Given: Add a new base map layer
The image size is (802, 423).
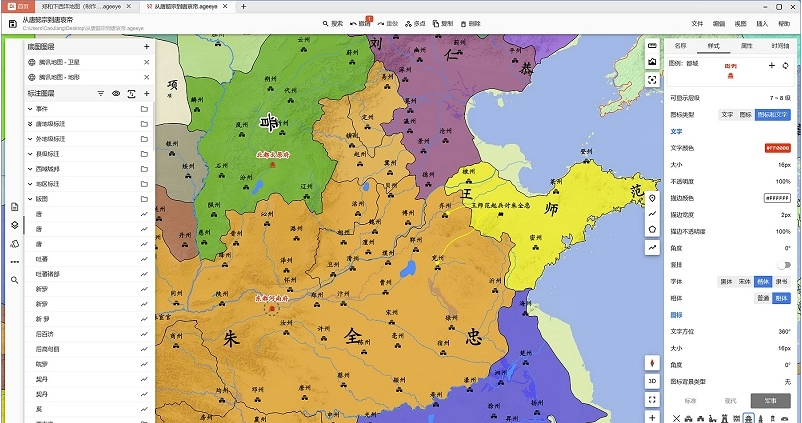Looking at the screenshot, I should [146, 47].
